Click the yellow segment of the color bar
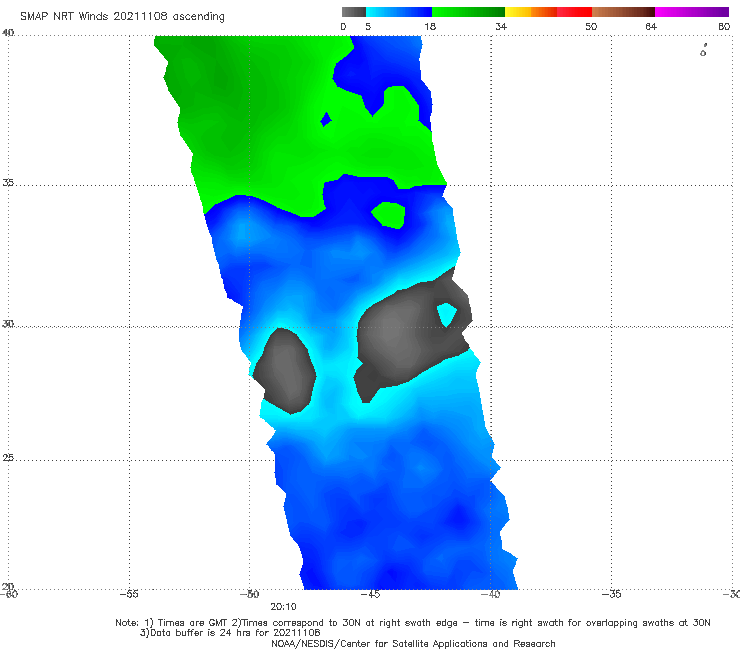The height and width of the screenshot is (650, 740). pos(518,12)
